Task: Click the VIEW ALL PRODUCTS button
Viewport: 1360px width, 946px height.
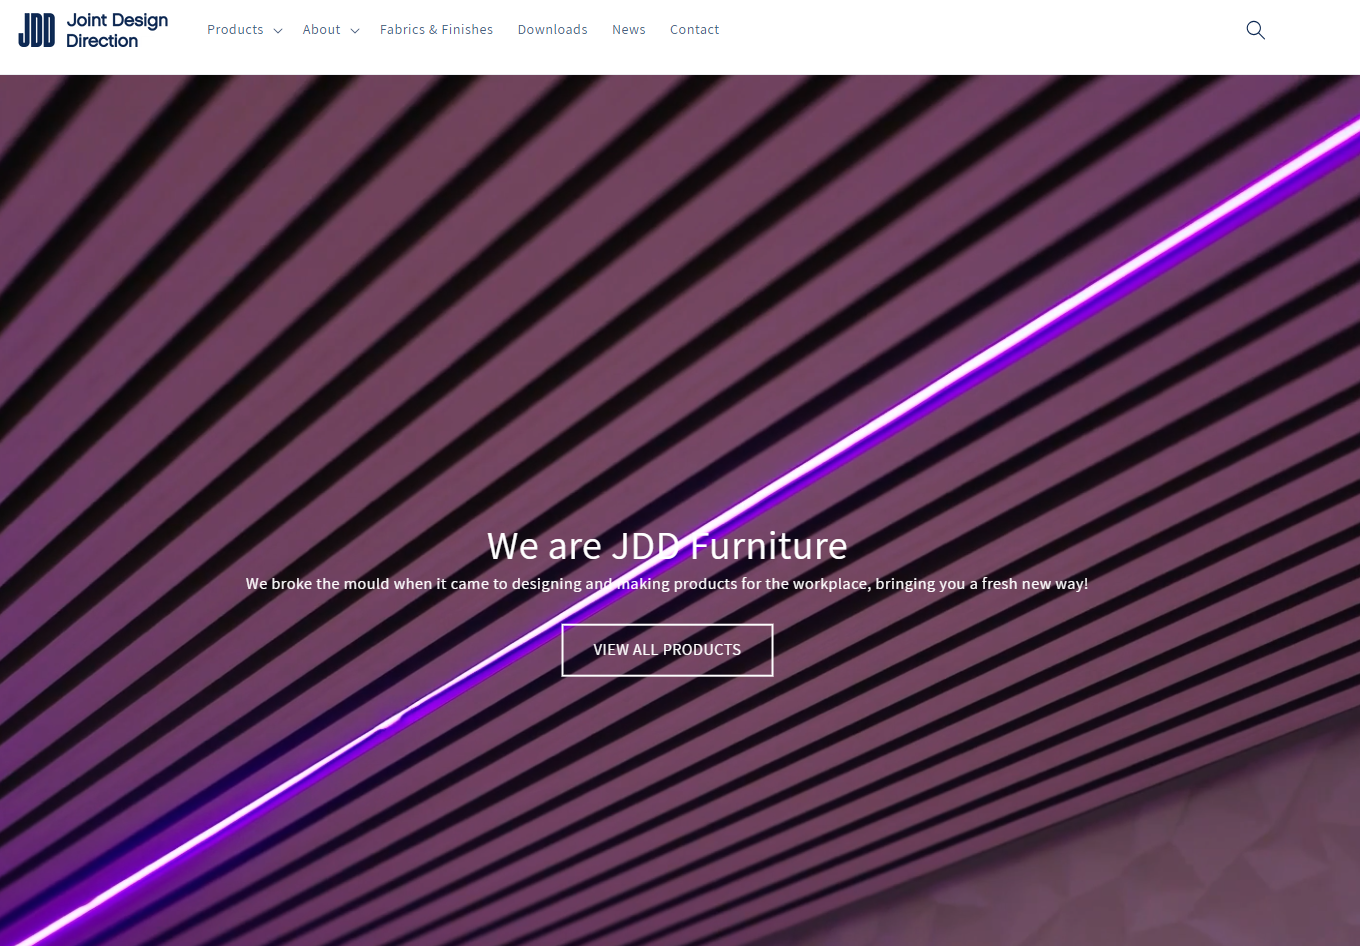Action: pyautogui.click(x=667, y=649)
